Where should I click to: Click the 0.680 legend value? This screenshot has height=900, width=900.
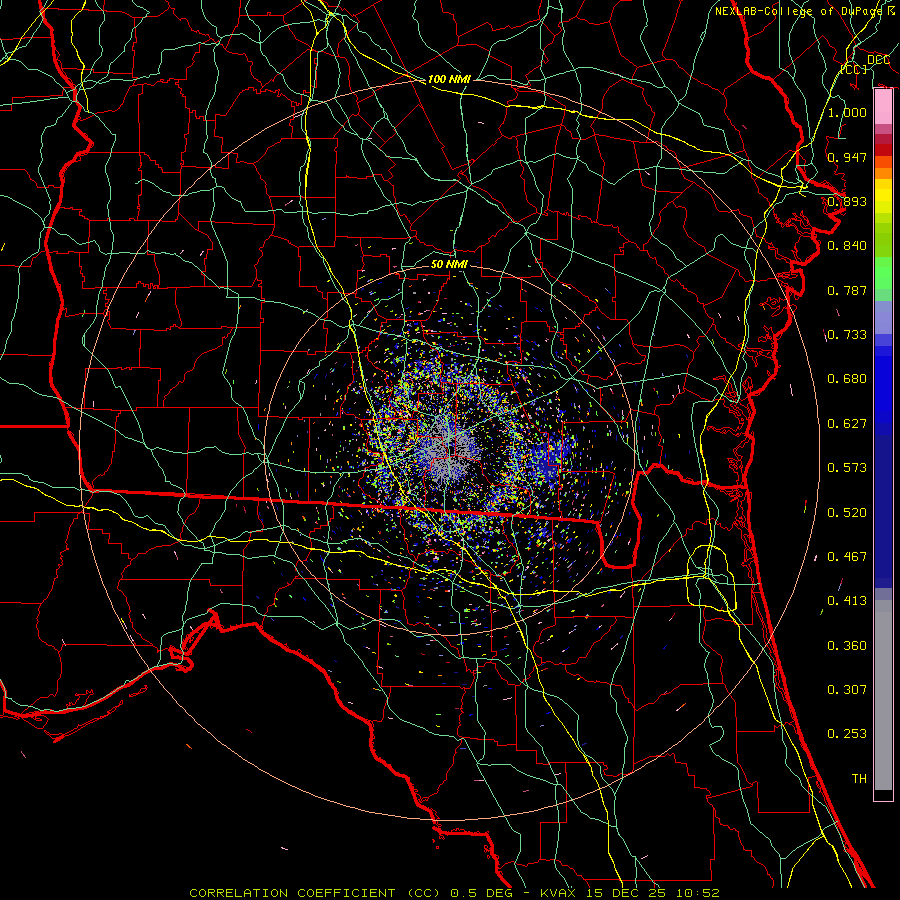point(847,379)
